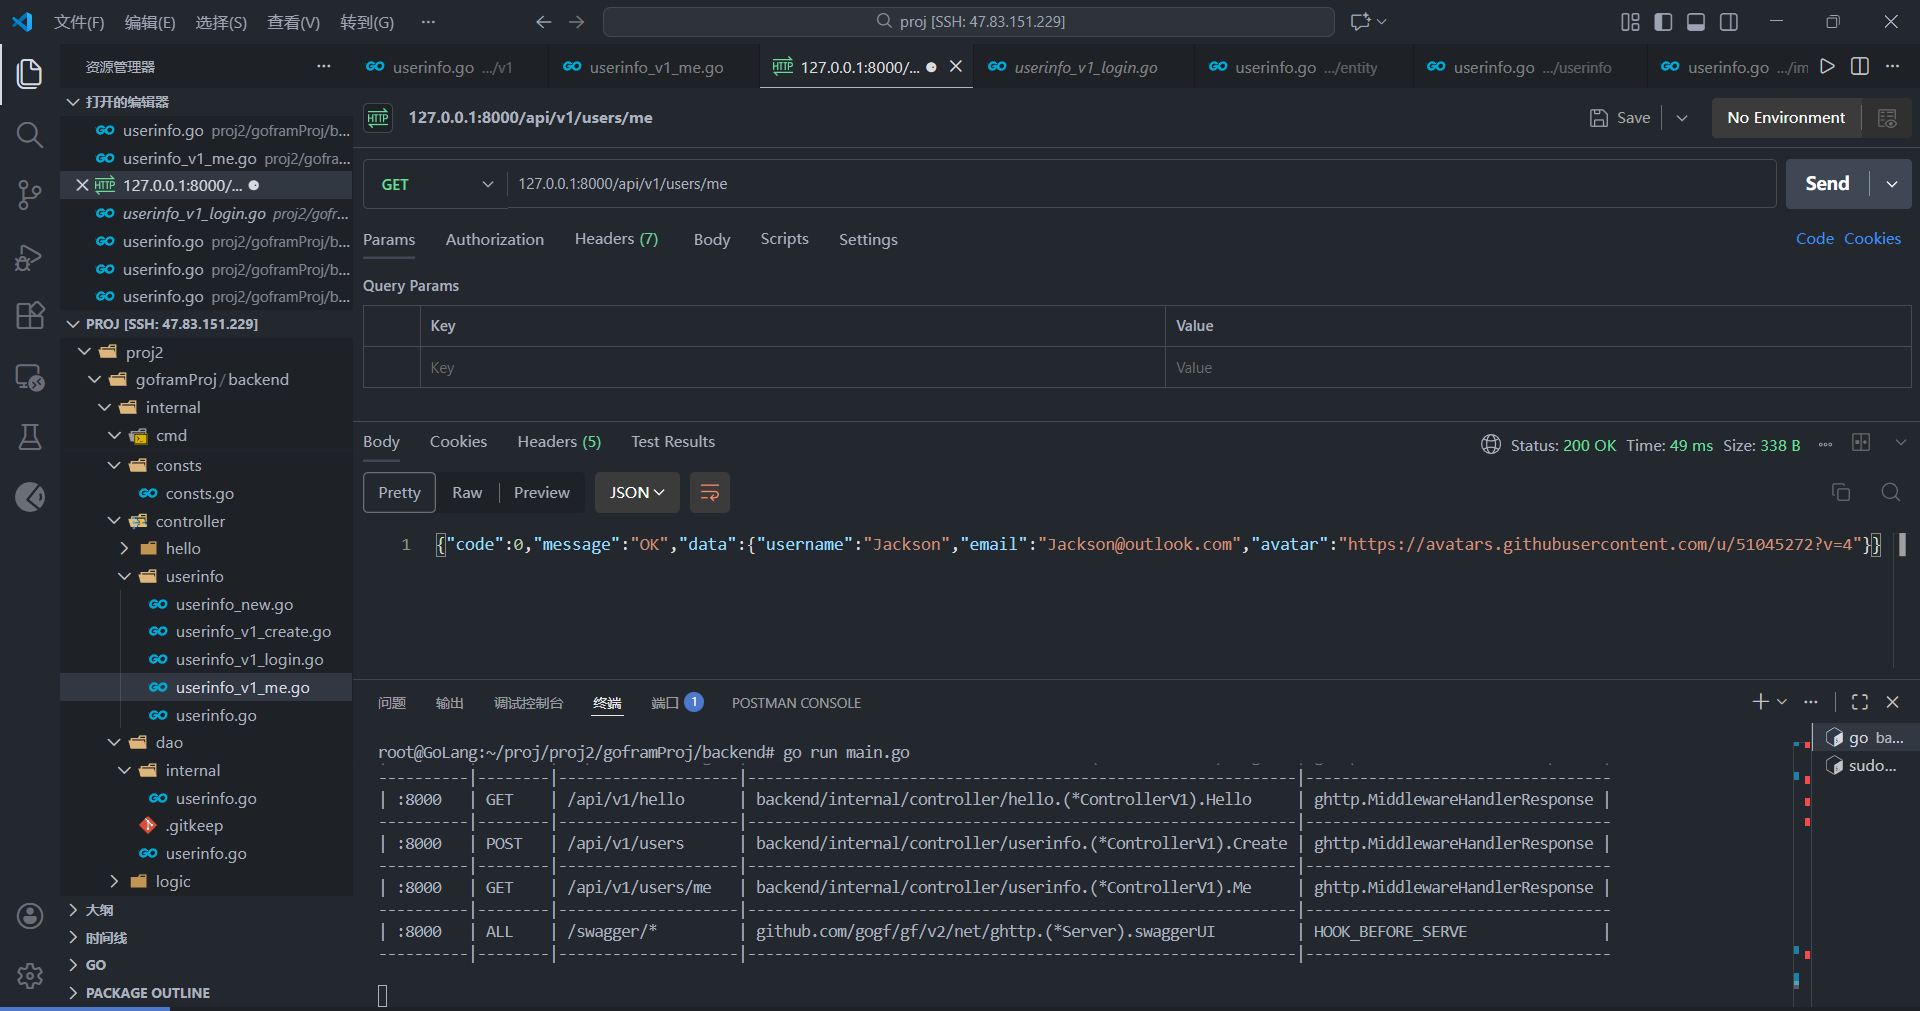Viewport: 1920px width, 1011px height.
Task: Toggle bottom panel visibility
Action: pyautogui.click(x=1696, y=22)
